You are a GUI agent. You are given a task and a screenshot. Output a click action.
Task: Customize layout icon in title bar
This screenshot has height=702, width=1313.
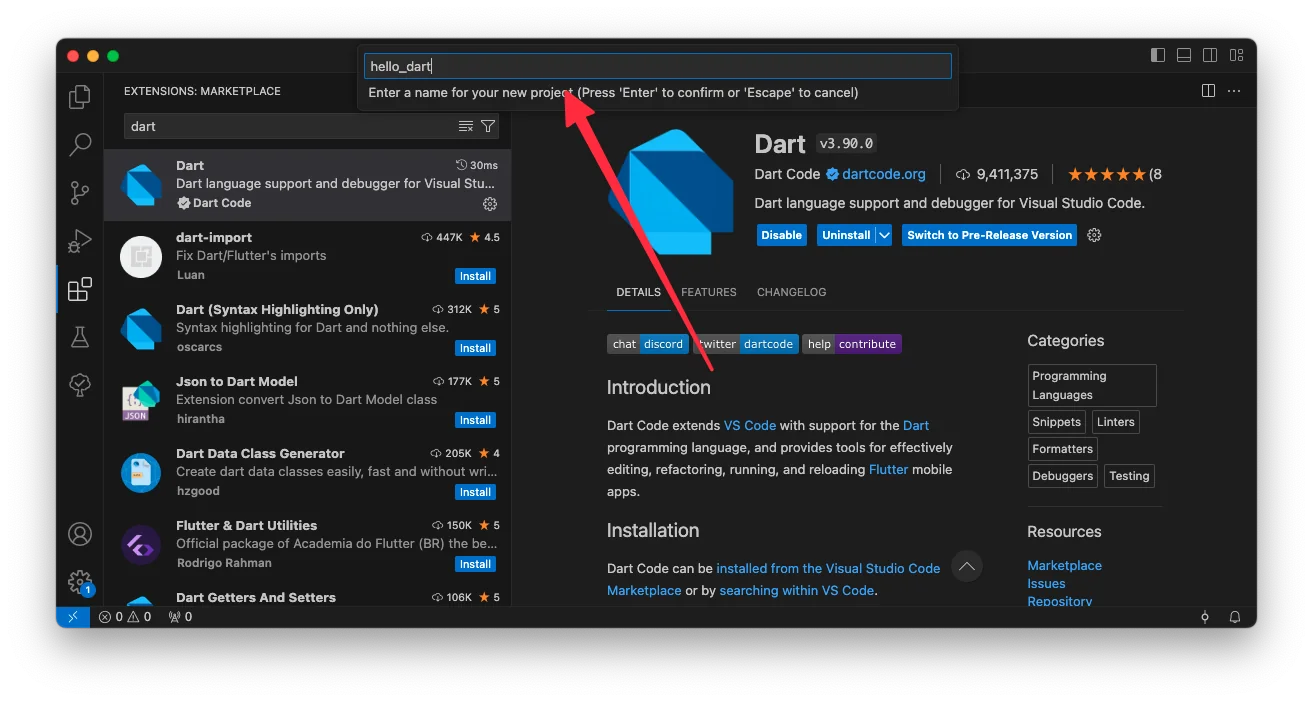[1236, 55]
